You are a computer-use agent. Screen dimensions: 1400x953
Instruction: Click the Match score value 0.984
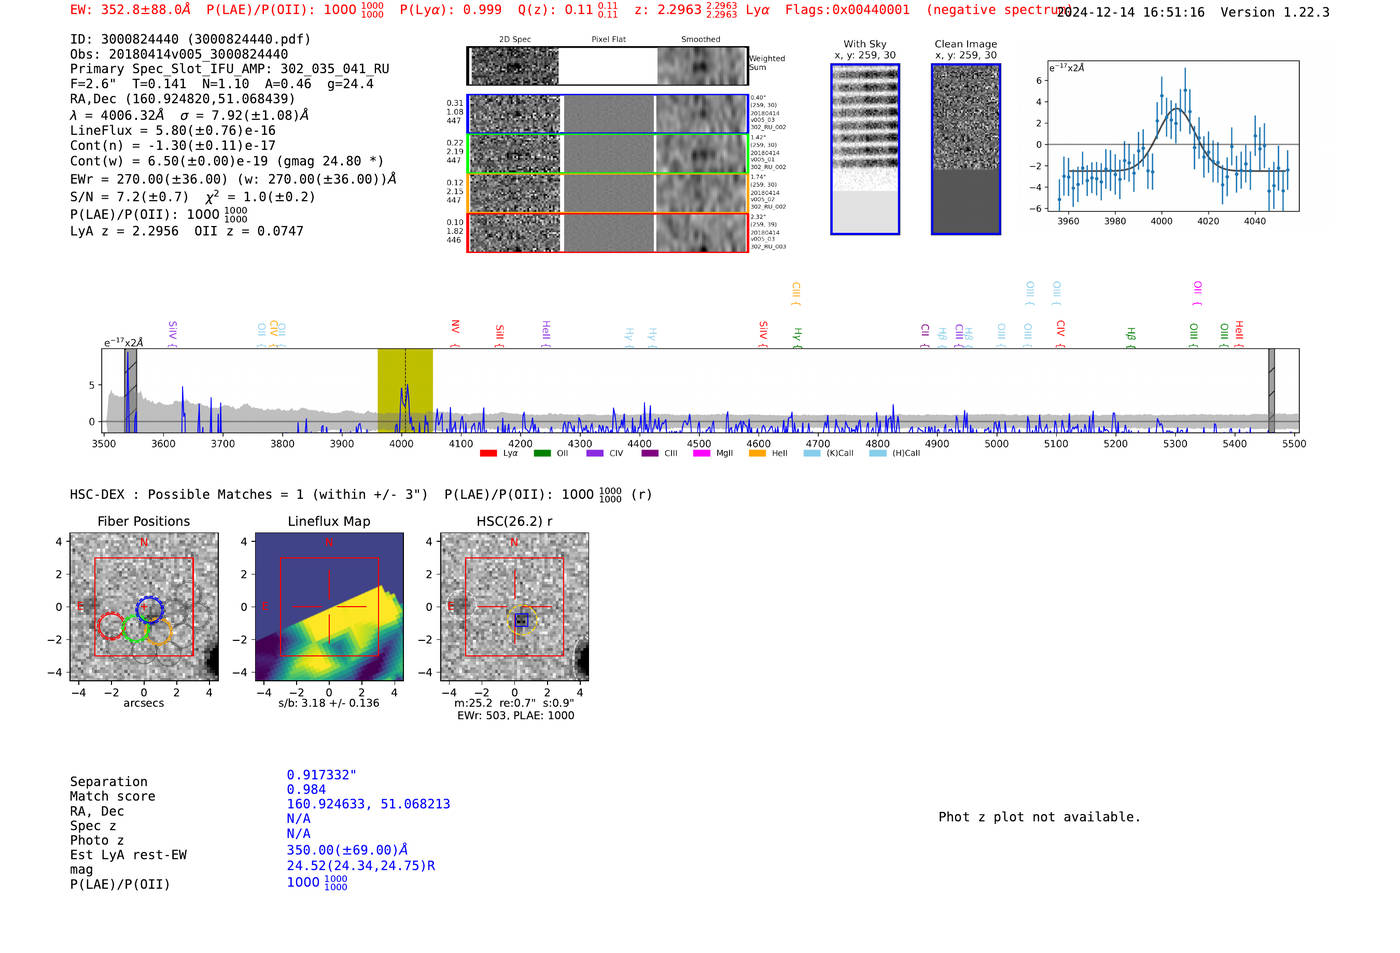point(306,790)
